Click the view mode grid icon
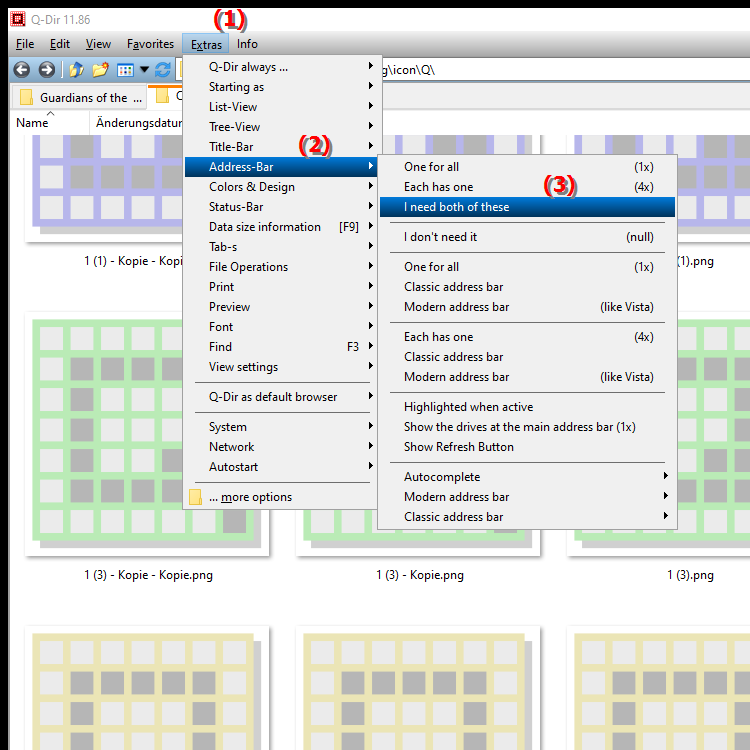 (x=125, y=70)
